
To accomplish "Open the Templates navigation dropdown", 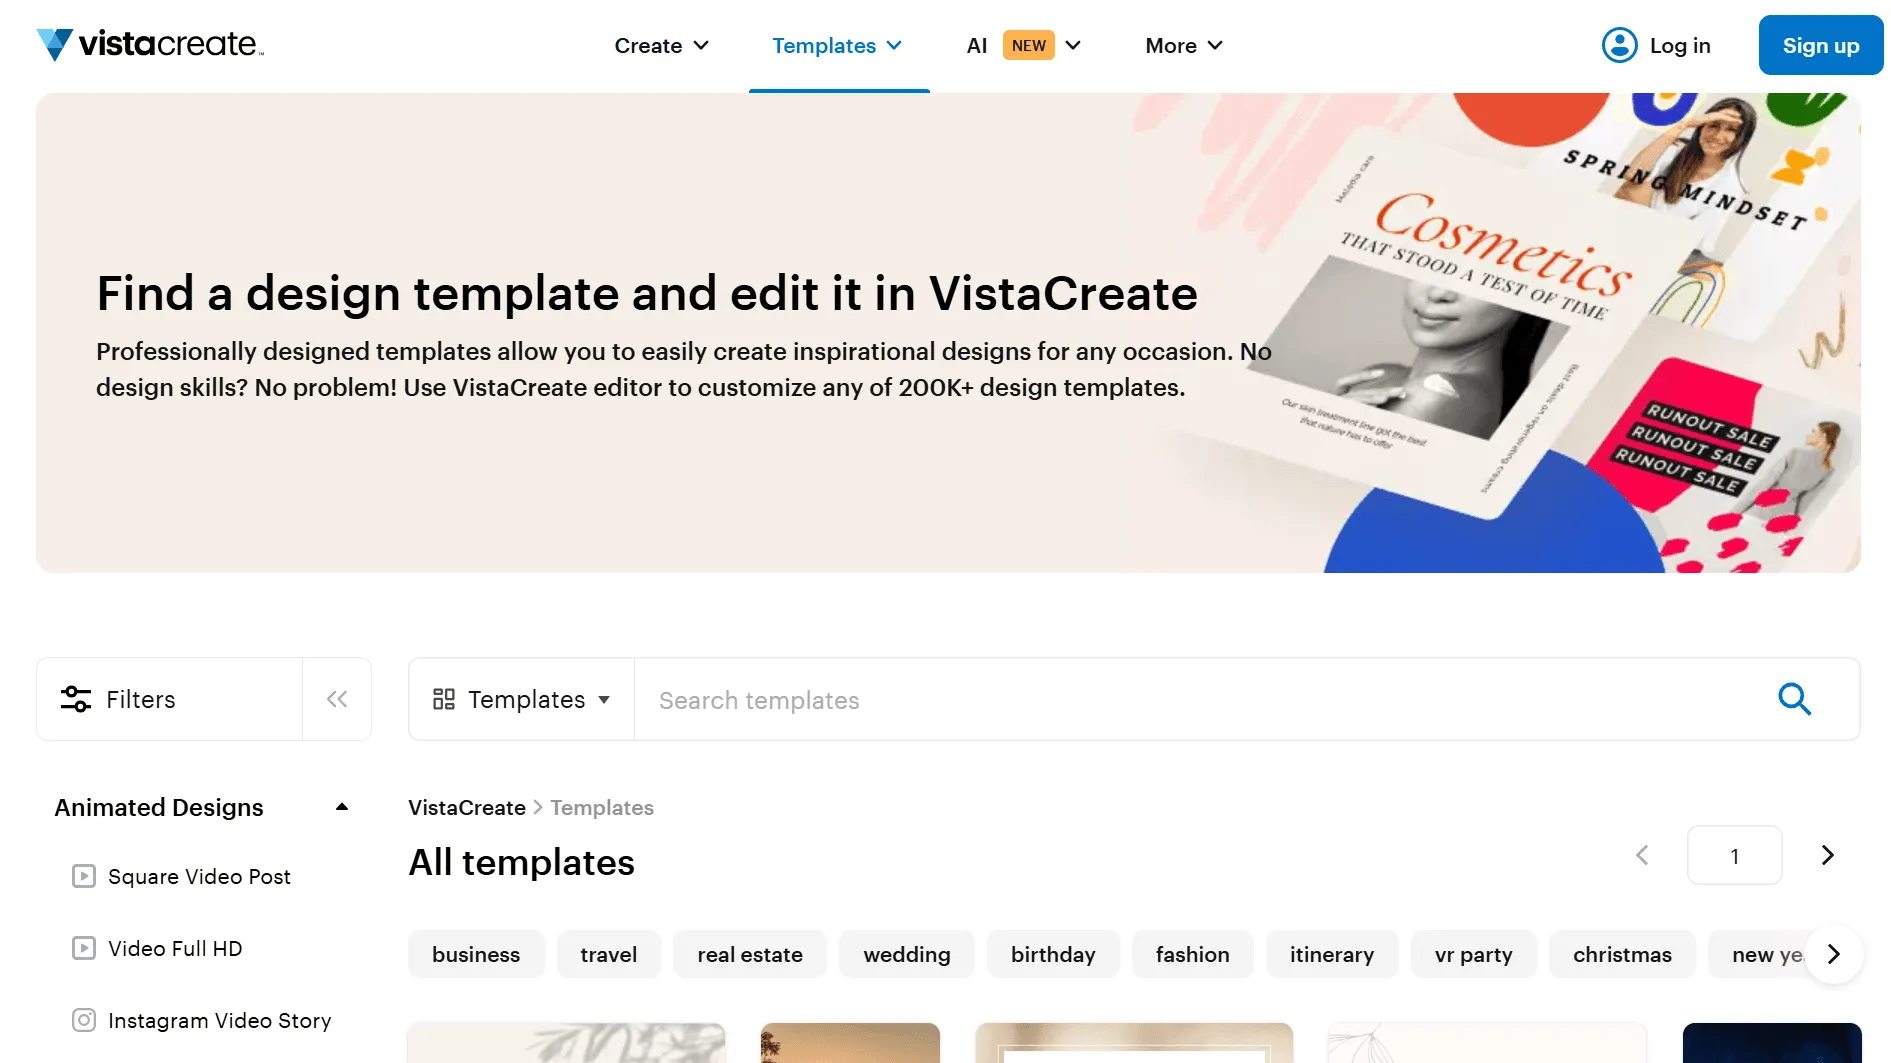I will 838,45.
